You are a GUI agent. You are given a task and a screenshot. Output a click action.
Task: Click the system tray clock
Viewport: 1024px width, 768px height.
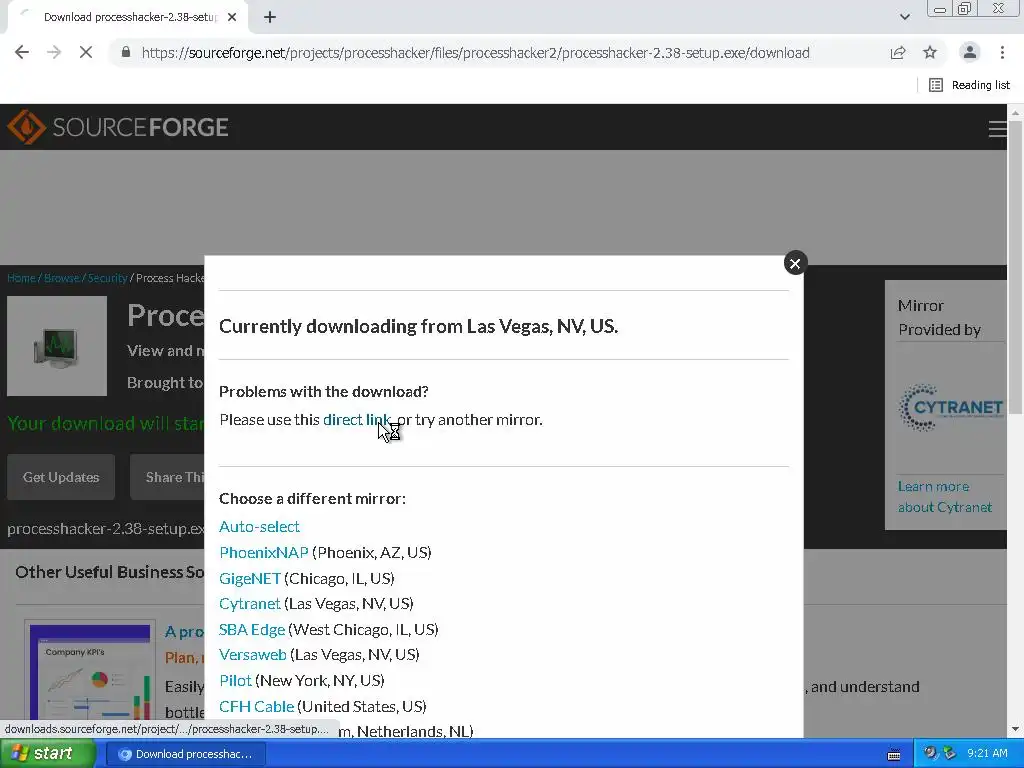click(x=987, y=754)
